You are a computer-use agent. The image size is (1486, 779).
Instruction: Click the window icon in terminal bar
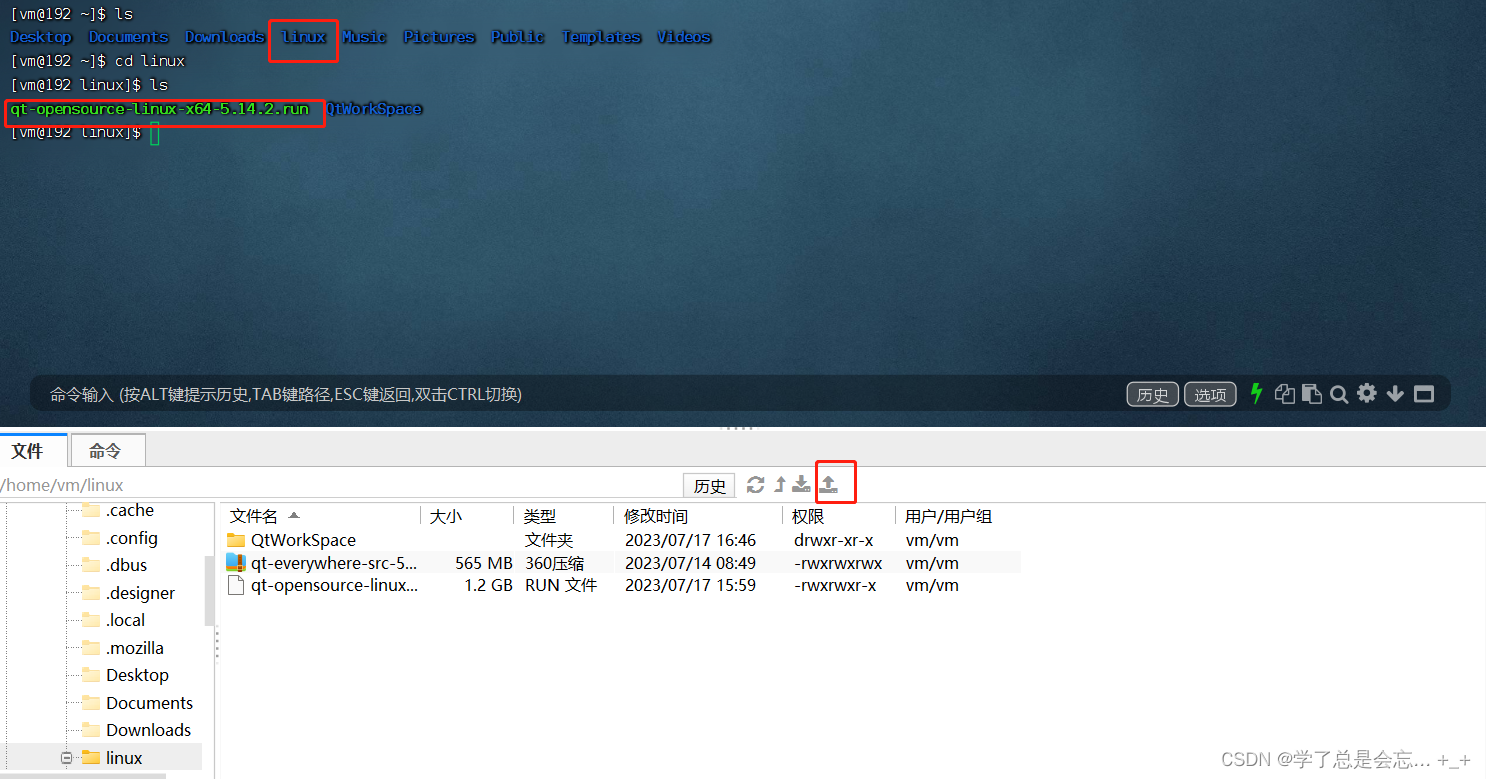click(x=1424, y=394)
